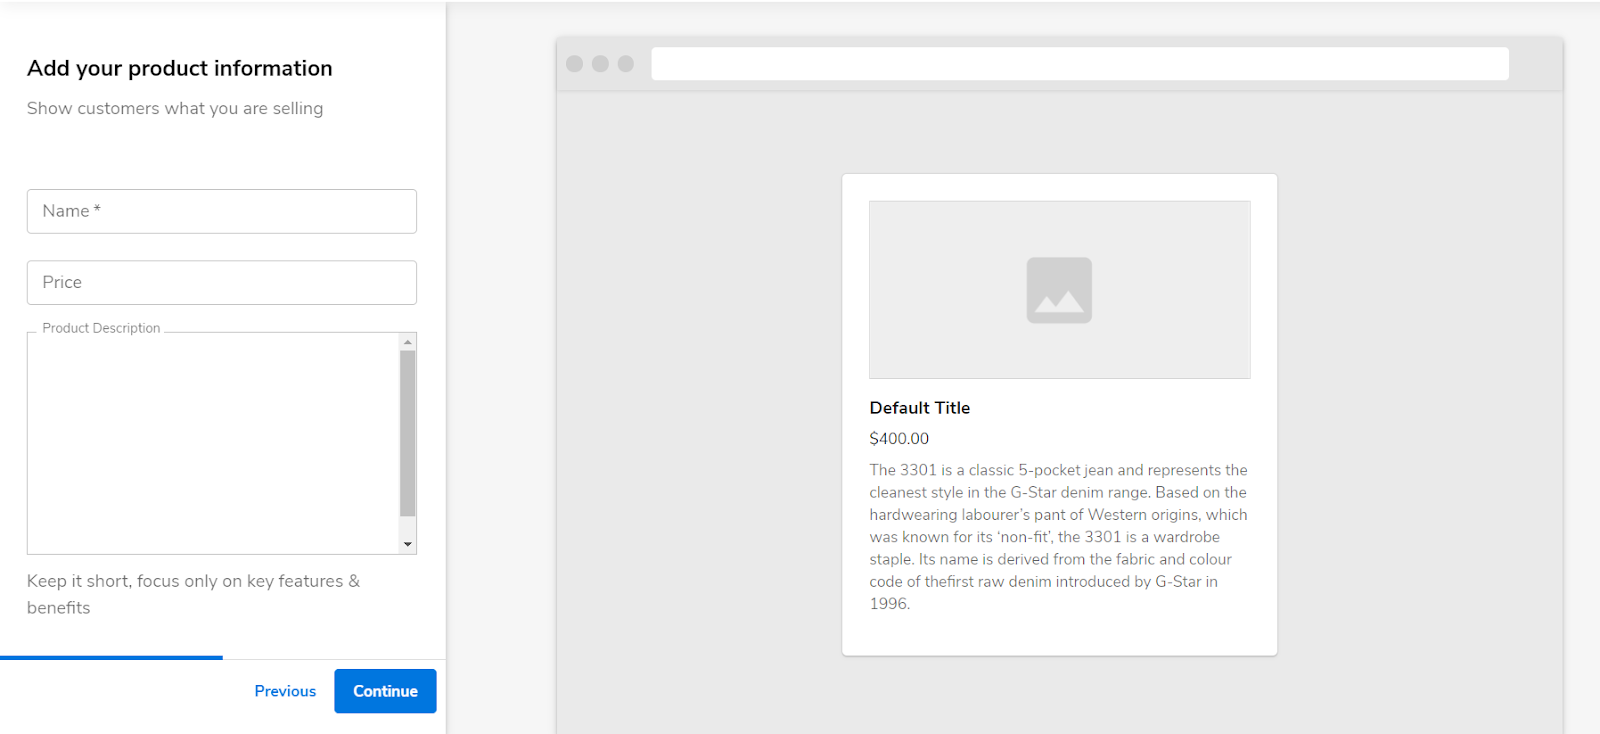This screenshot has height=734, width=1600.
Task: Click the preview browser address bar
Action: point(1080,64)
